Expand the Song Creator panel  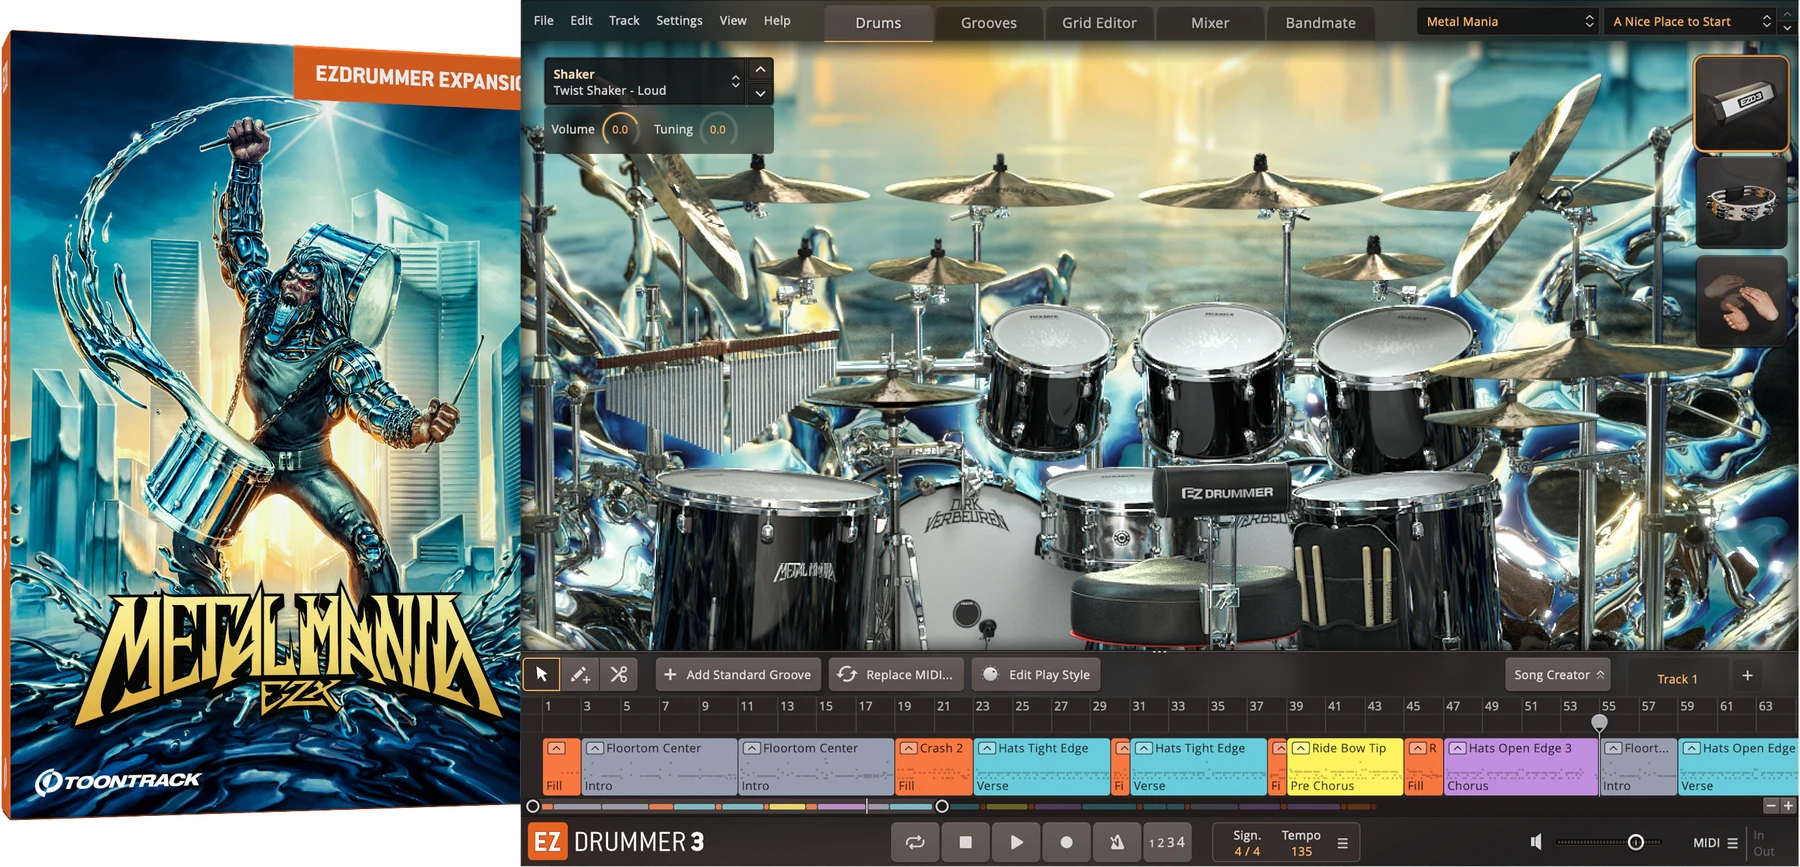pyautogui.click(x=1558, y=675)
